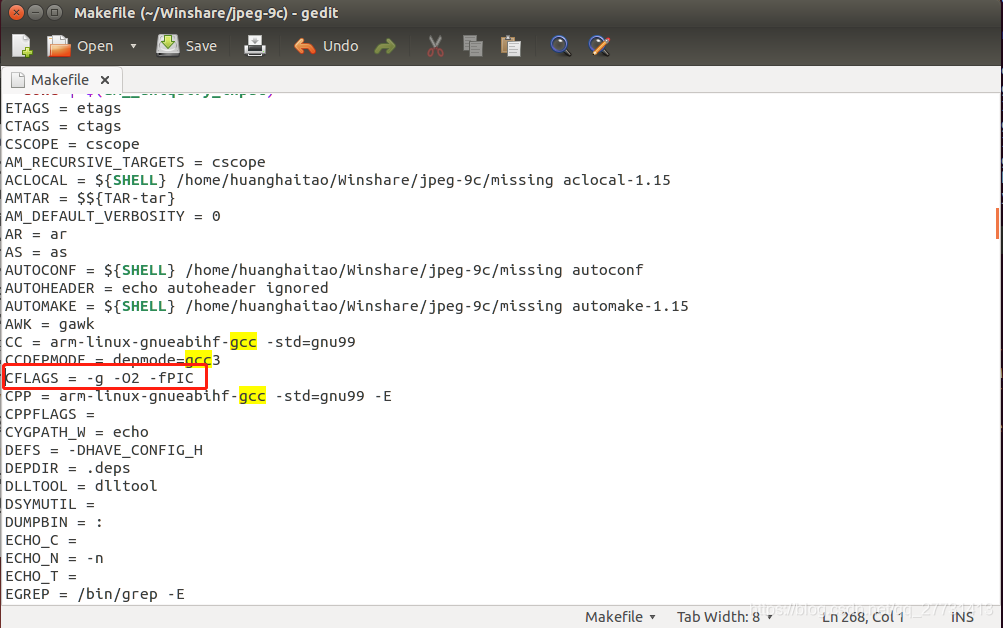The height and width of the screenshot is (628, 1003).
Task: Click the ECHO_C = line
Action: click(40, 540)
